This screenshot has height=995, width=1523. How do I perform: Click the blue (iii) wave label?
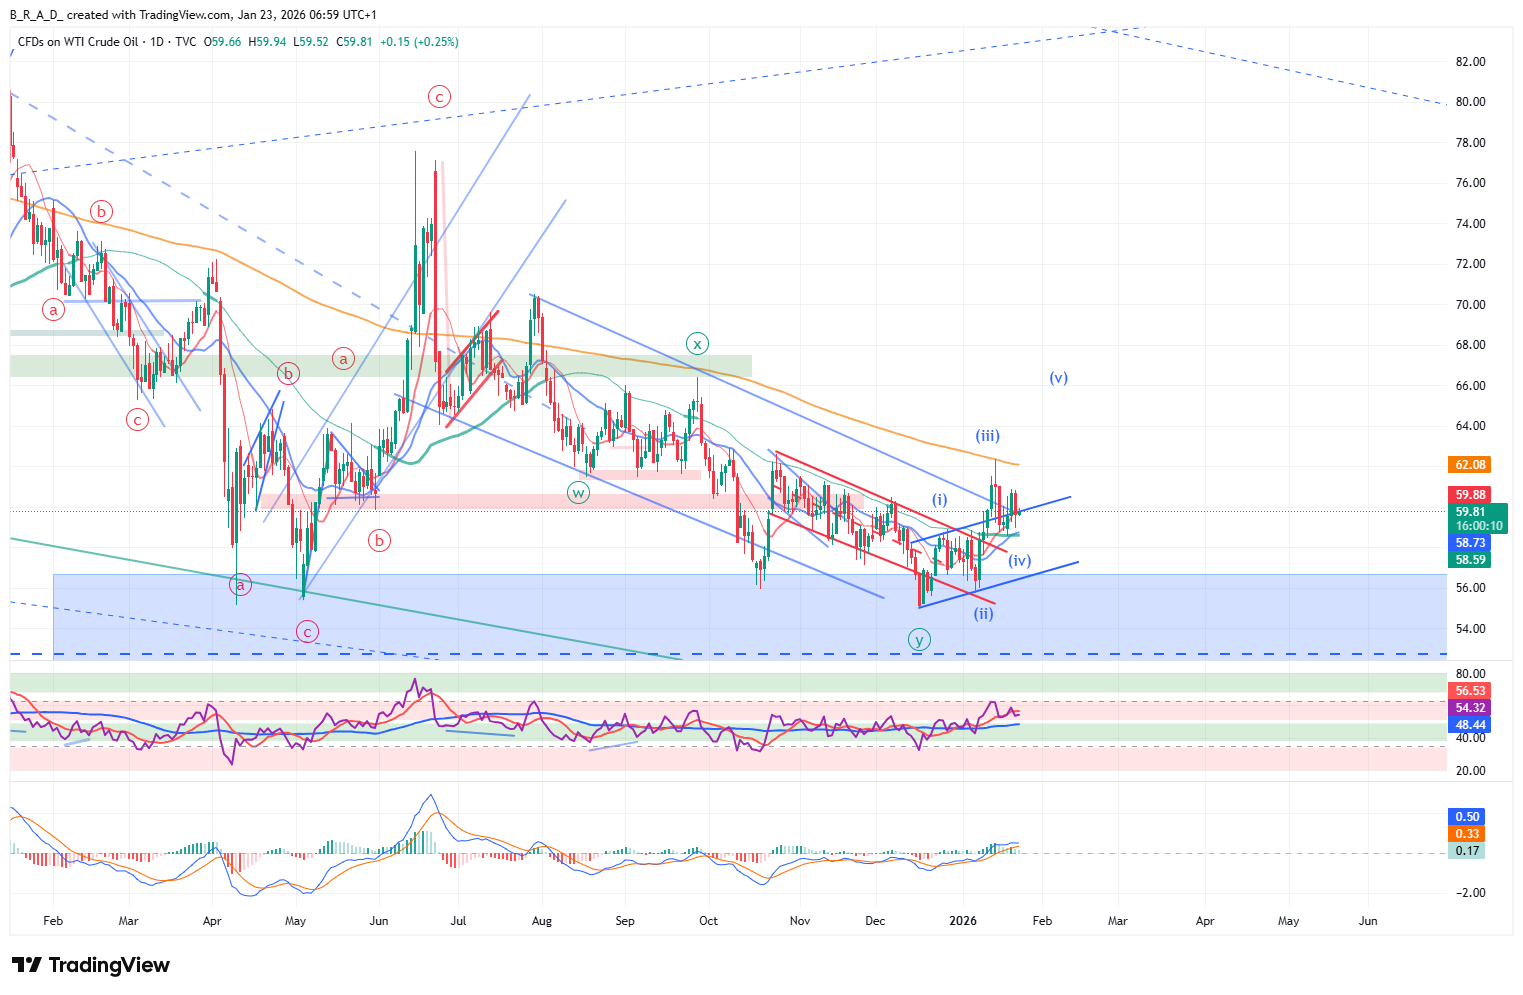(x=987, y=436)
